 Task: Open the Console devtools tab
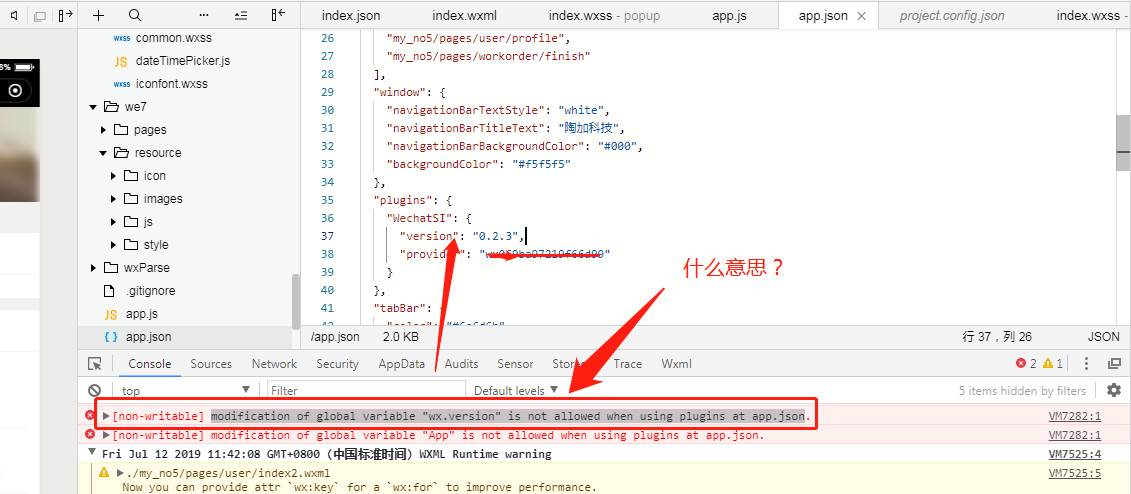pyautogui.click(x=150, y=363)
